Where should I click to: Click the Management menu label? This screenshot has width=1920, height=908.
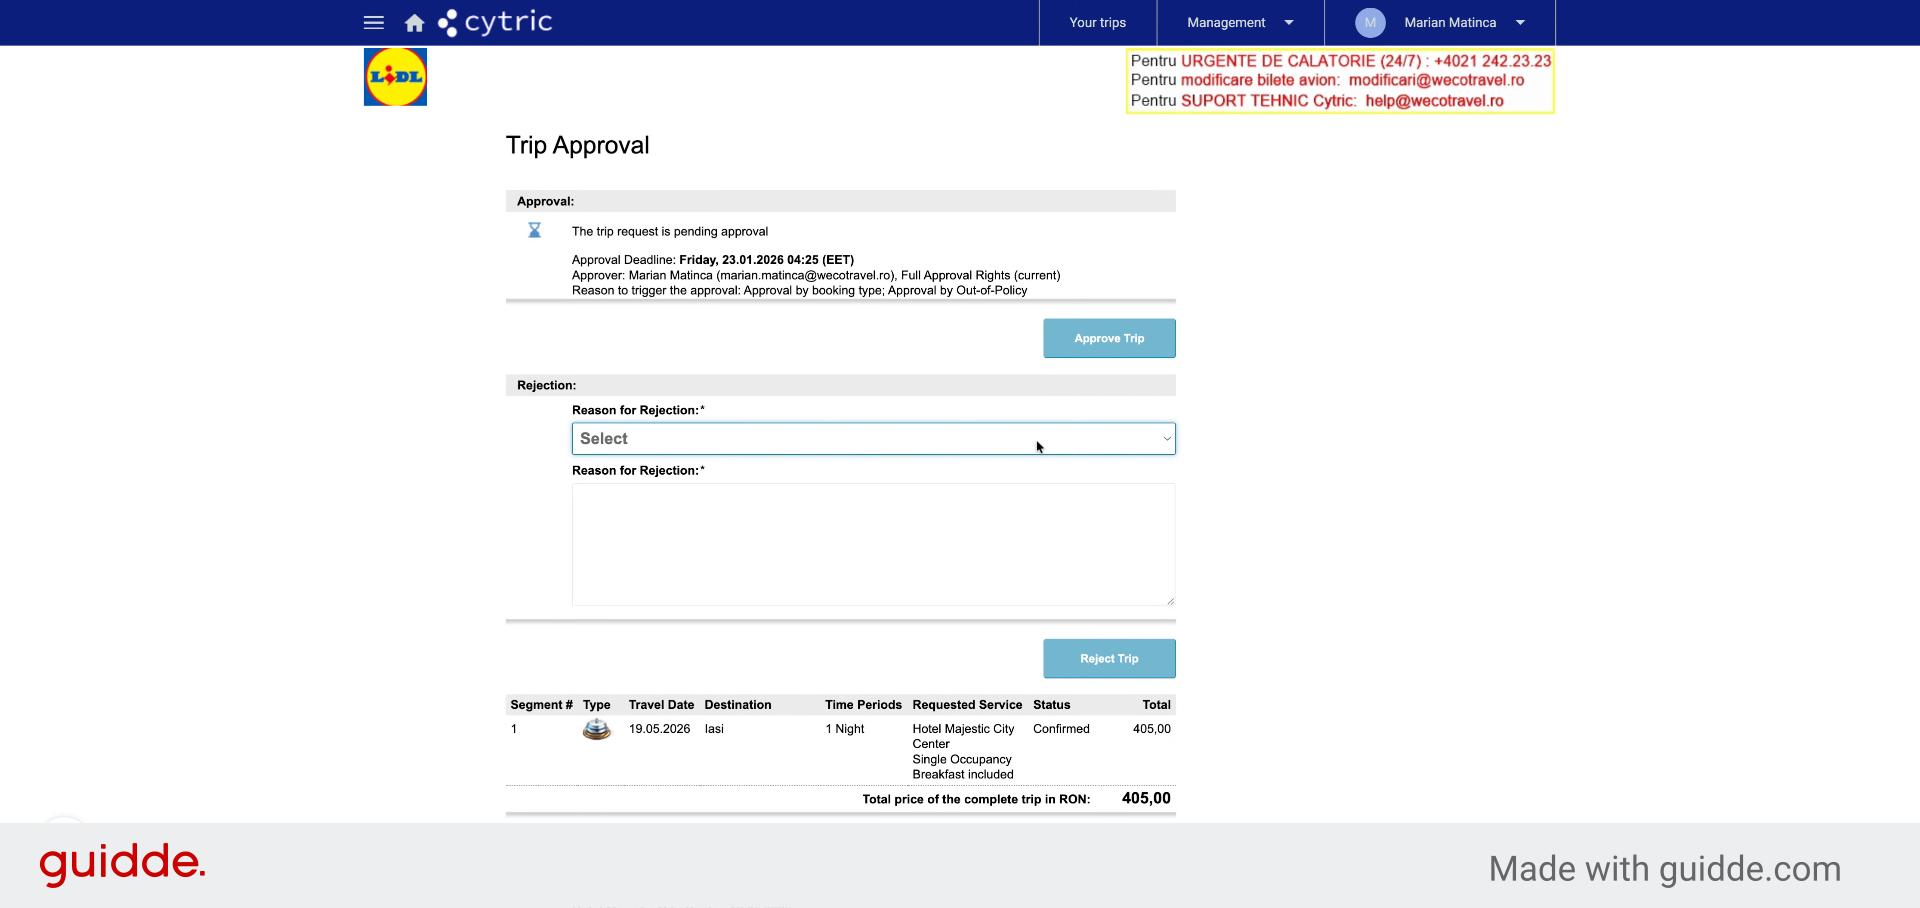click(1226, 22)
